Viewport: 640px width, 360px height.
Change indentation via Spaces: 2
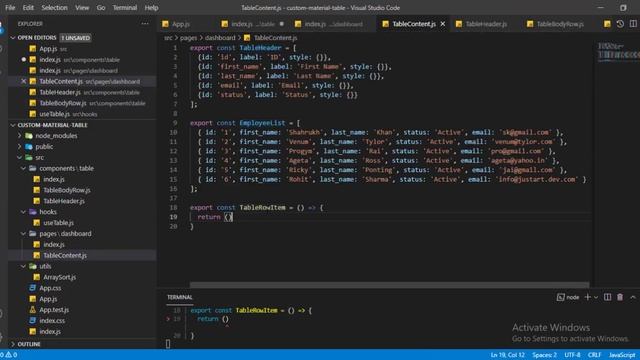pos(544,355)
